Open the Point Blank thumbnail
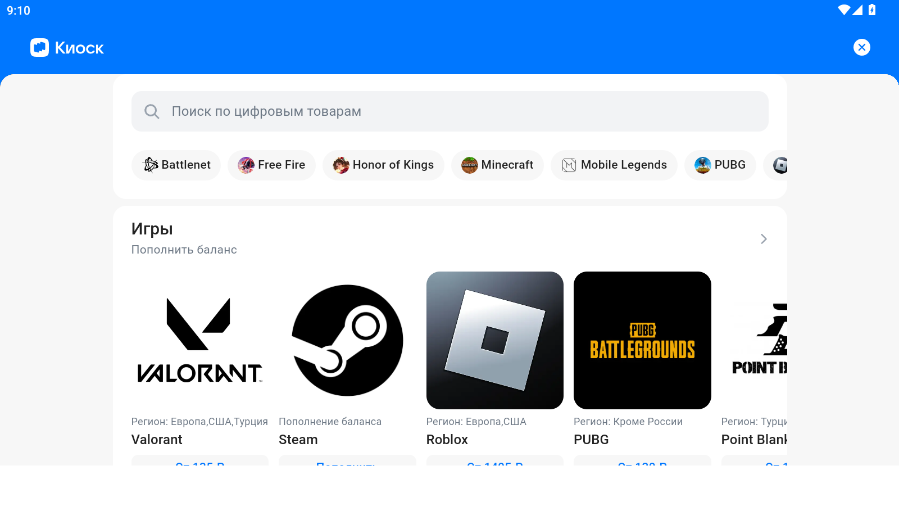 point(755,340)
